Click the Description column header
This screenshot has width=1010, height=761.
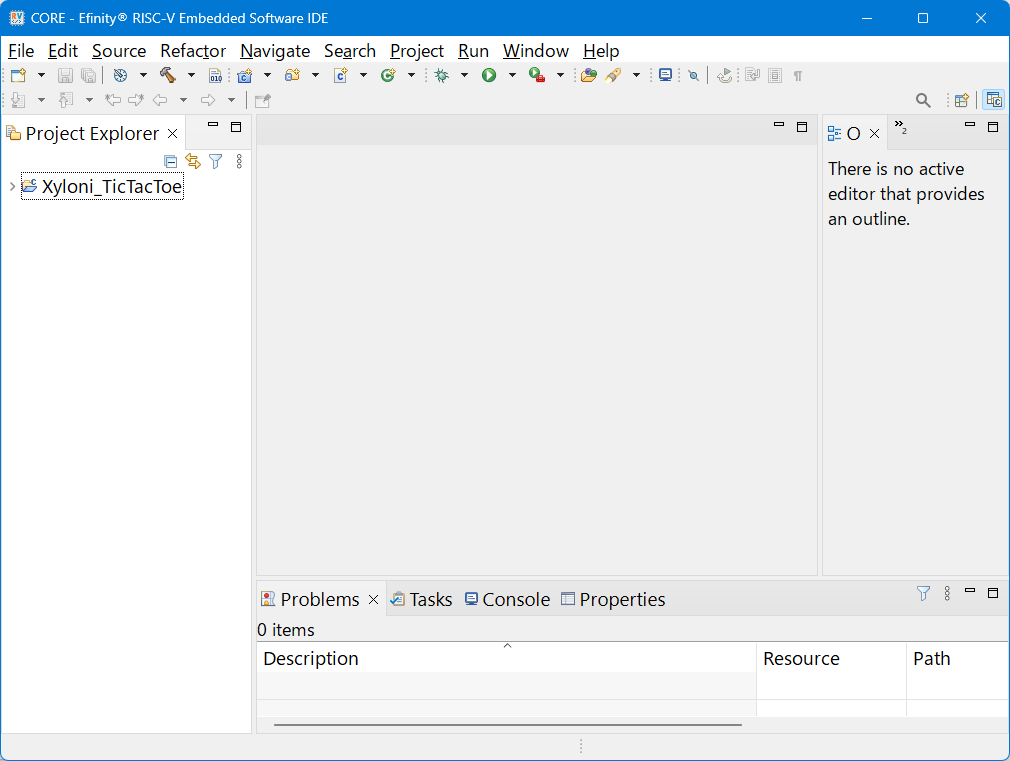click(x=310, y=658)
